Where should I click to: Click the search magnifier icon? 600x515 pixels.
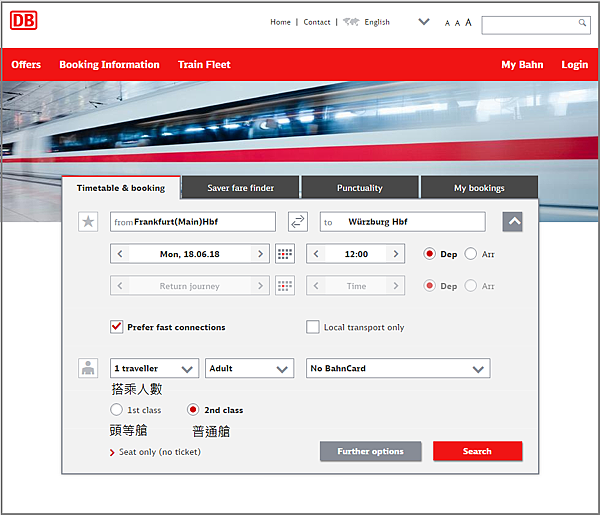(582, 23)
